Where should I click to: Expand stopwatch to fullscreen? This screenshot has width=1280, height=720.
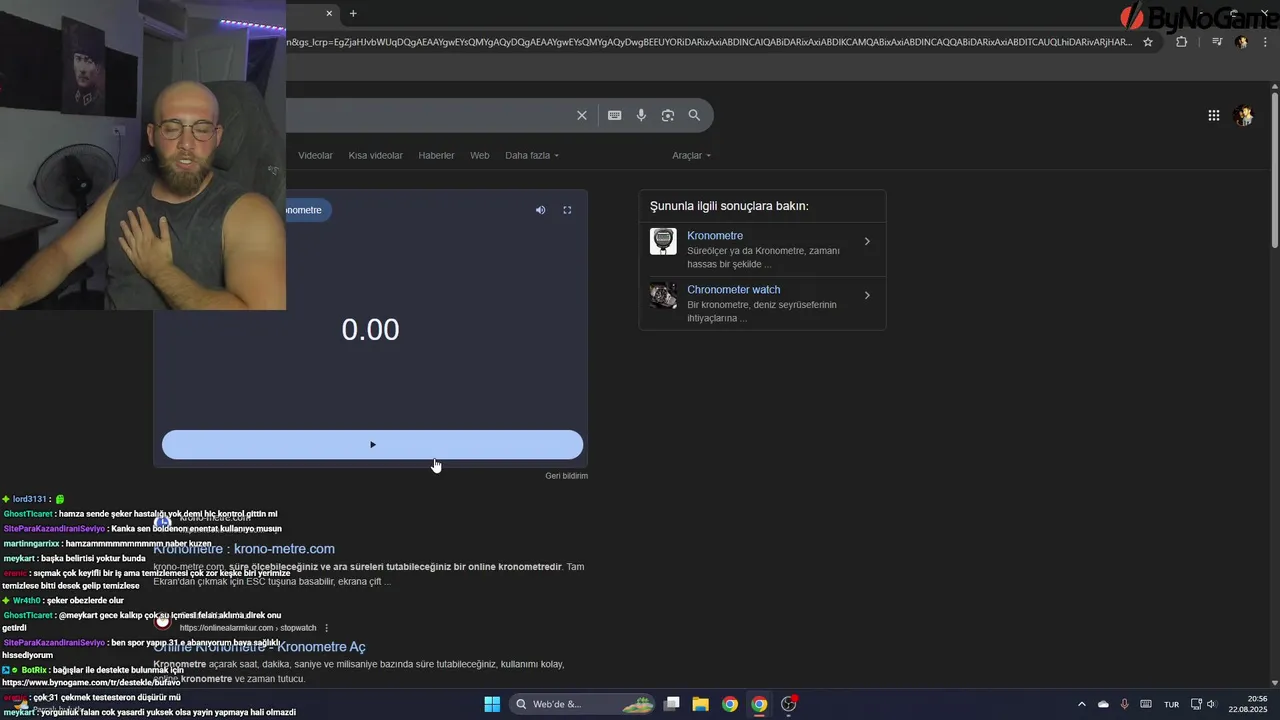coord(567,210)
